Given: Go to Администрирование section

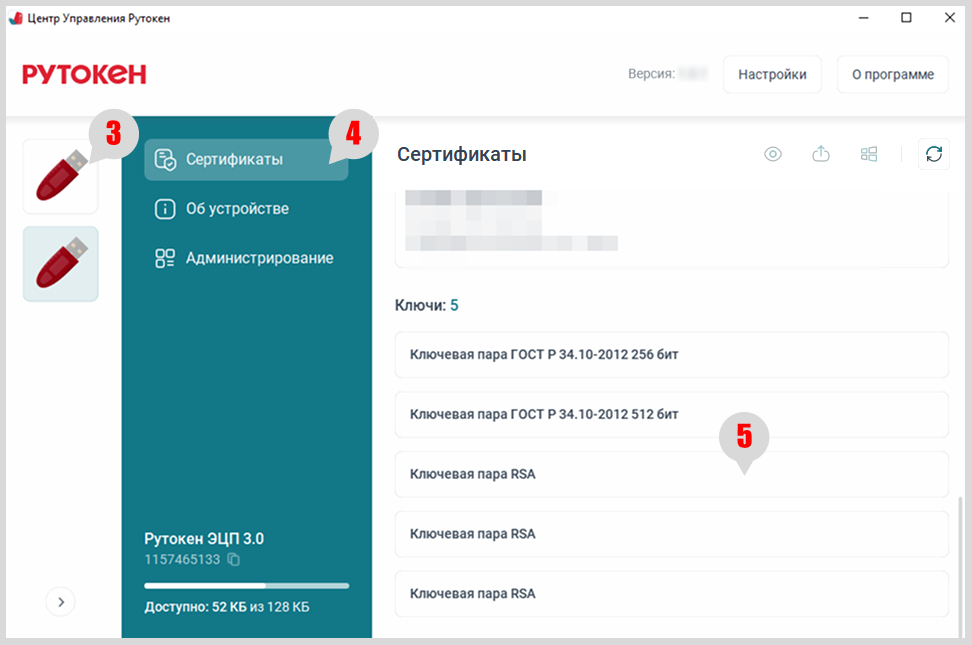Looking at the screenshot, I should pos(258,258).
